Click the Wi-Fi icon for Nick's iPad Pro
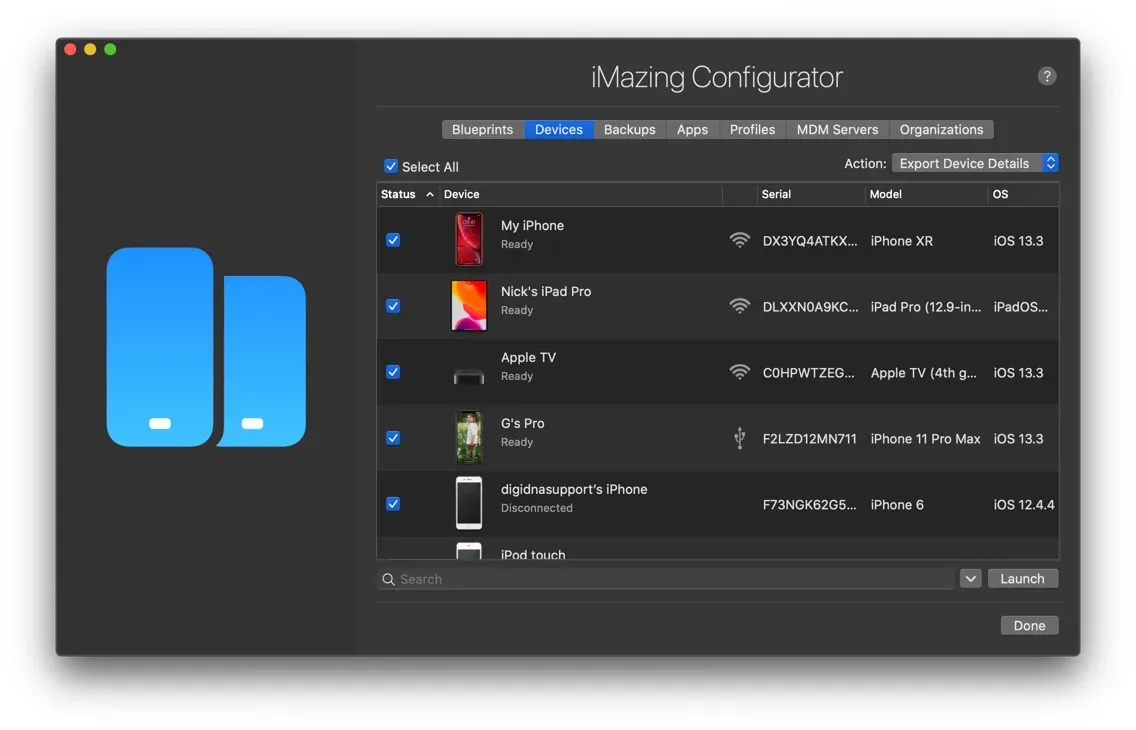Screen dimensions: 1136x730 [740, 305]
